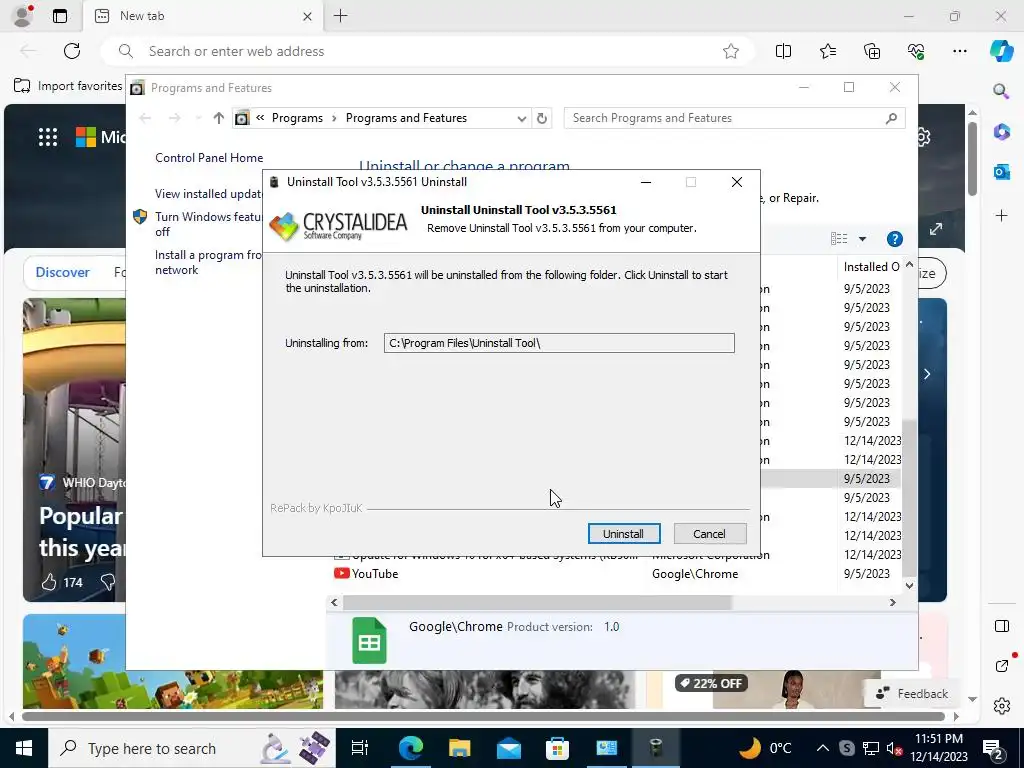
Task: Open the Windows Start menu
Action: (24, 748)
